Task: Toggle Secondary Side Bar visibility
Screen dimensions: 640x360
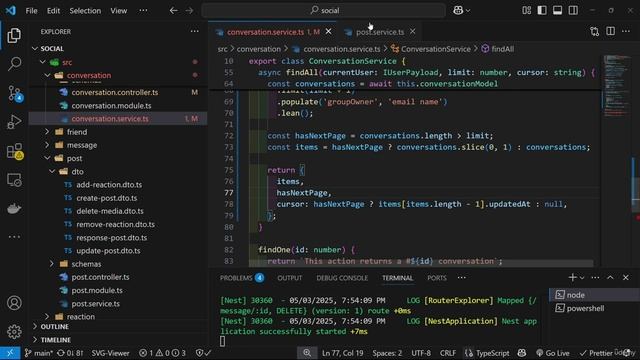Action: point(573,11)
